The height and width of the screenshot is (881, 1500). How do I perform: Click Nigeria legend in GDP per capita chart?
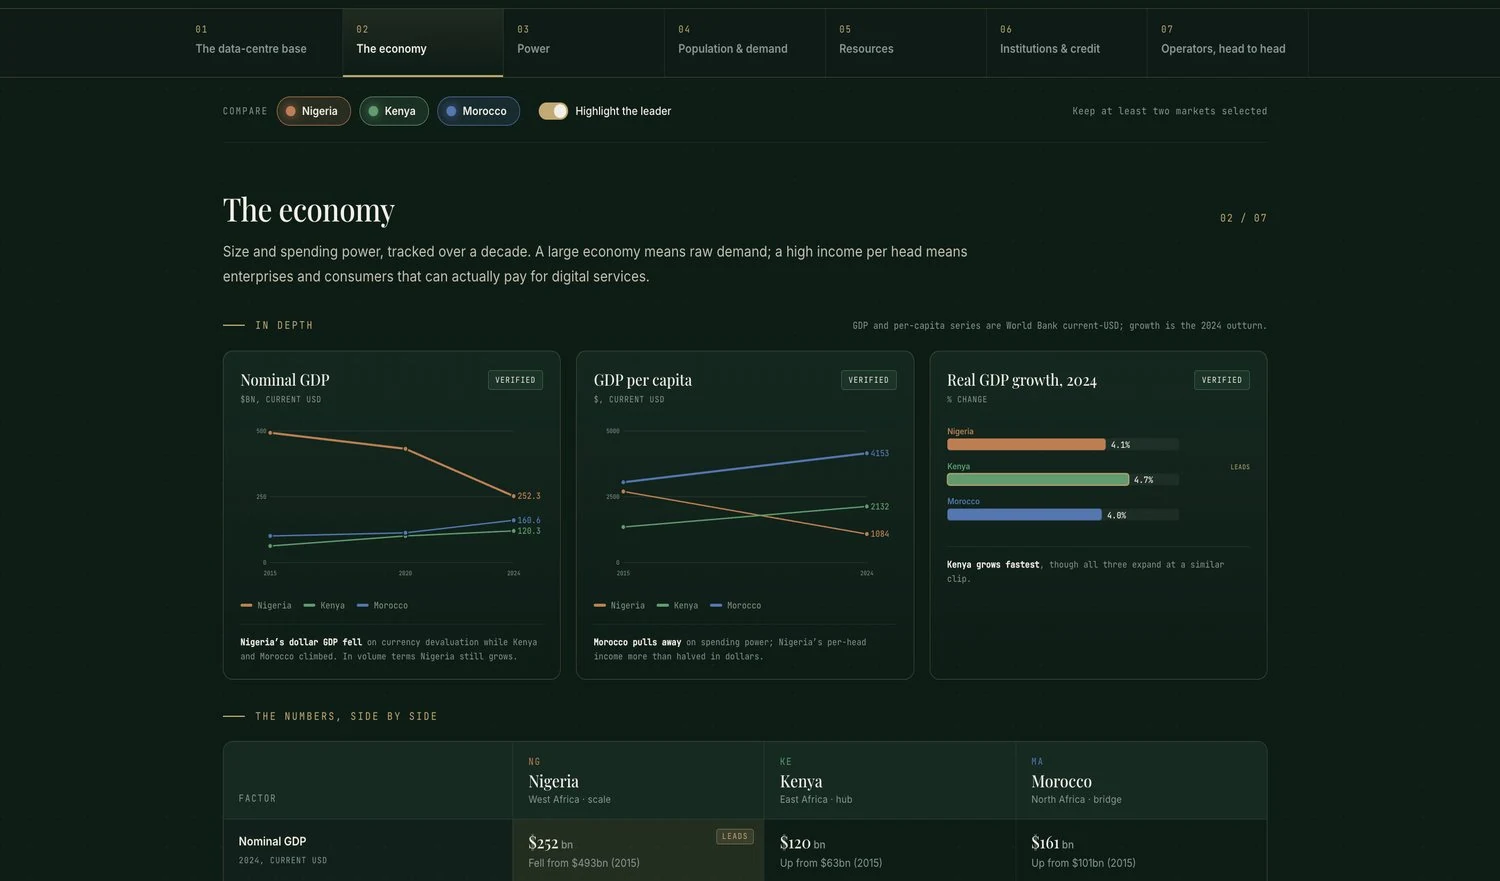(x=619, y=605)
